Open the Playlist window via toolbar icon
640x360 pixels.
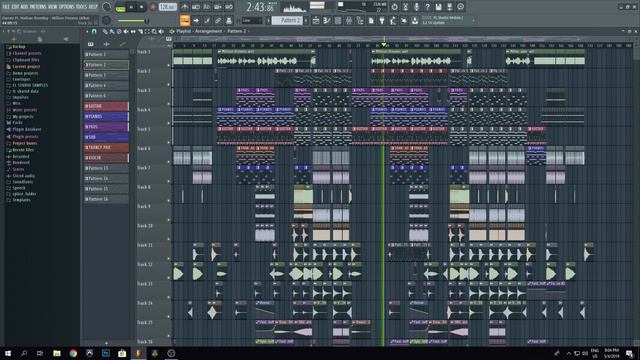click(x=316, y=20)
